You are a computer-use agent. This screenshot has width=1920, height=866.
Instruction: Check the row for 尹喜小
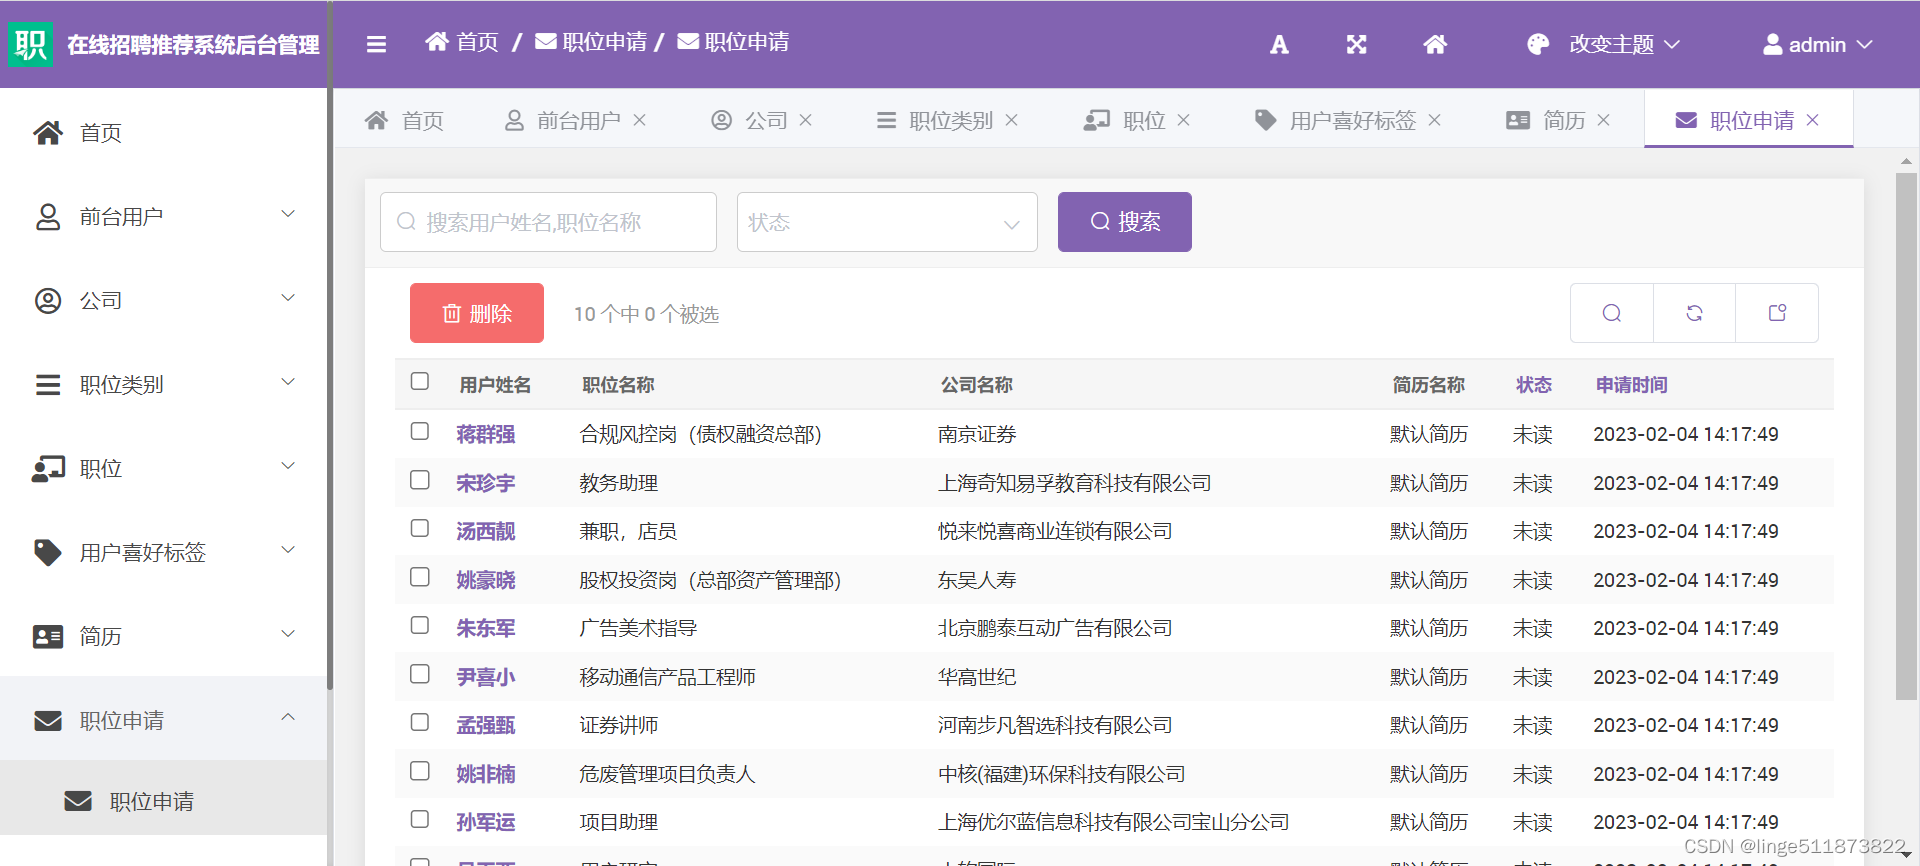(420, 674)
